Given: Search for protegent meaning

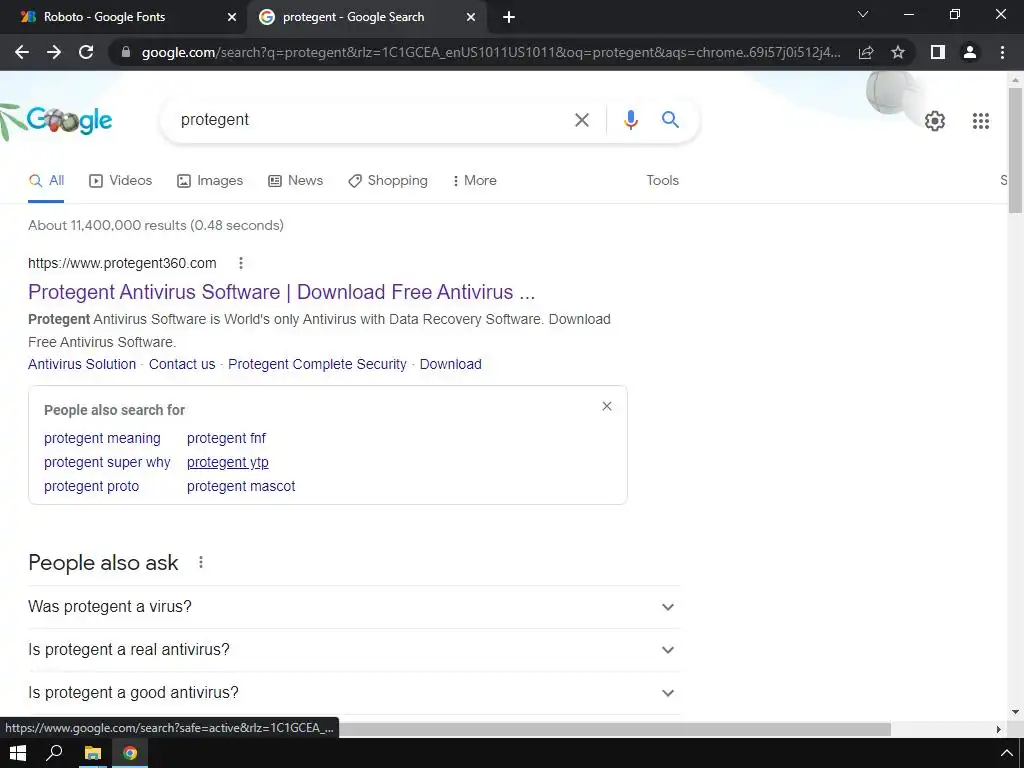Looking at the screenshot, I should (102, 438).
